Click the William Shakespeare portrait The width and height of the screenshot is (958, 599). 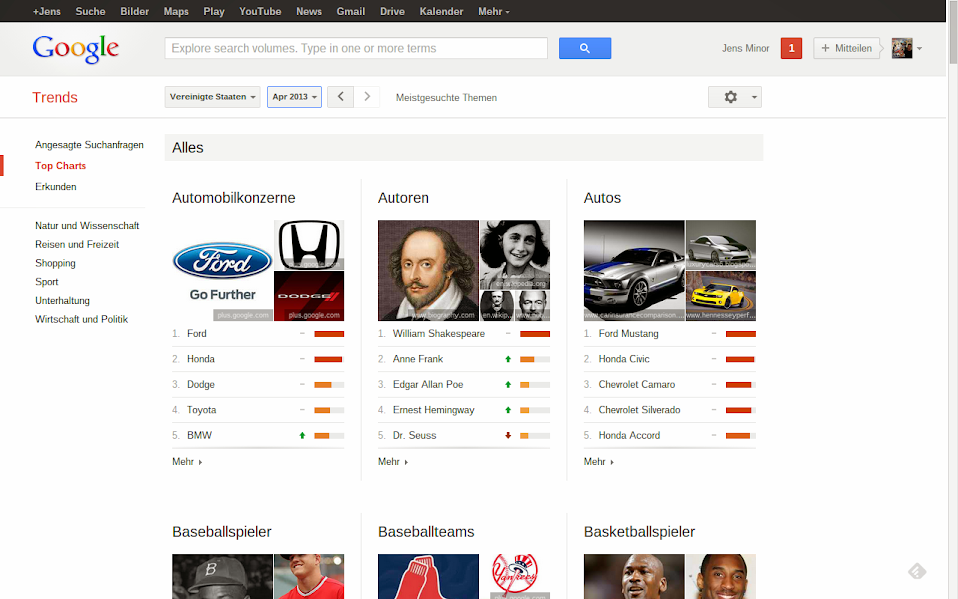pos(428,270)
